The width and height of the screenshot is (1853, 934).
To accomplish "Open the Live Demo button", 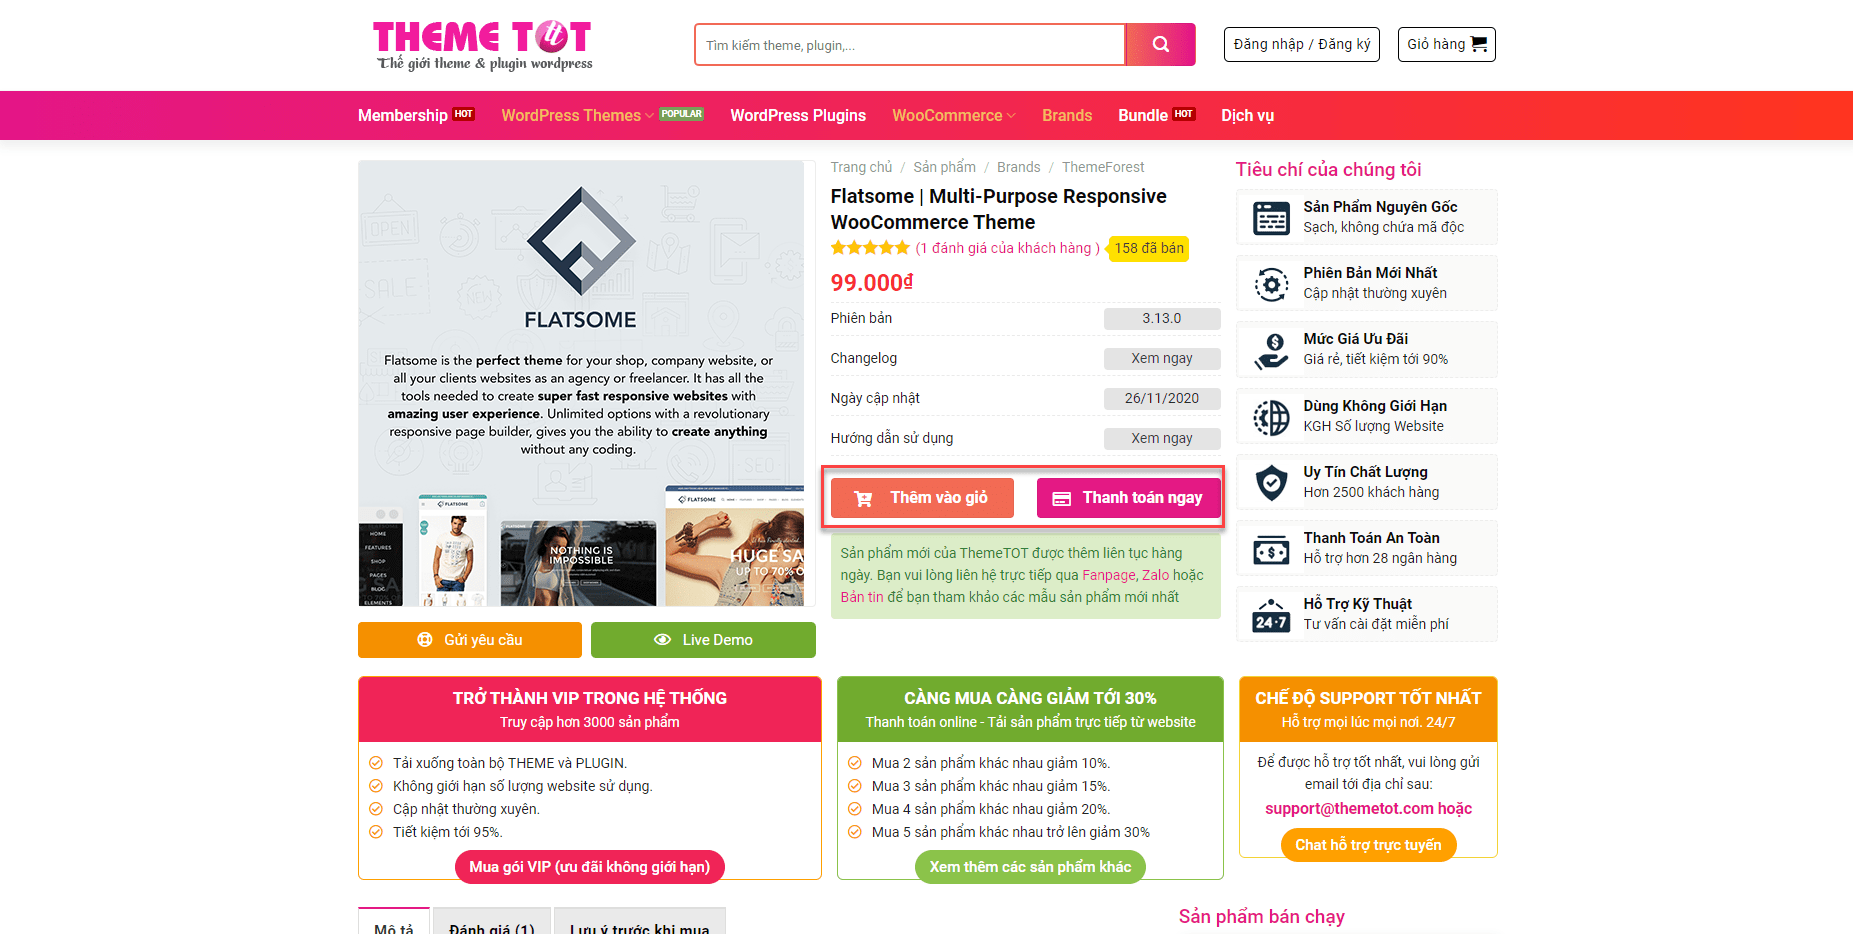I will point(703,640).
